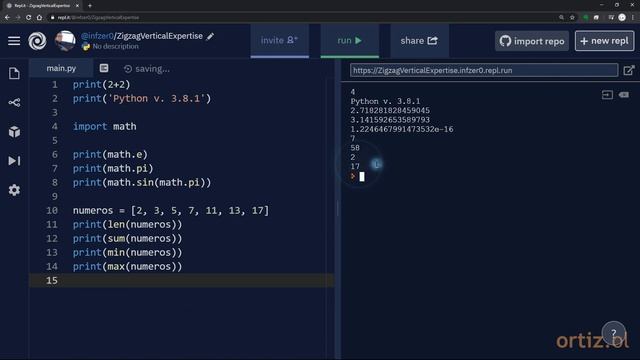The image size is (640, 360).
Task: Open the Debugger step icon
Action: (14, 161)
